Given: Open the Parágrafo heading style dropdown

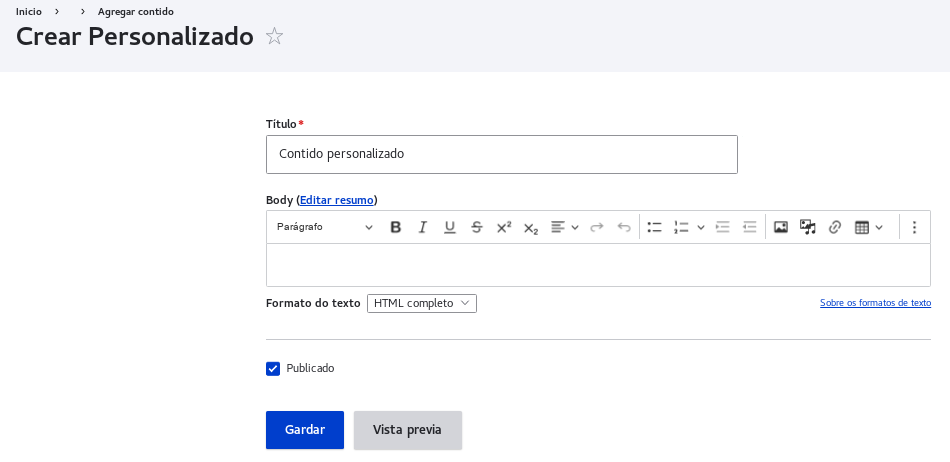Looking at the screenshot, I should point(324,228).
